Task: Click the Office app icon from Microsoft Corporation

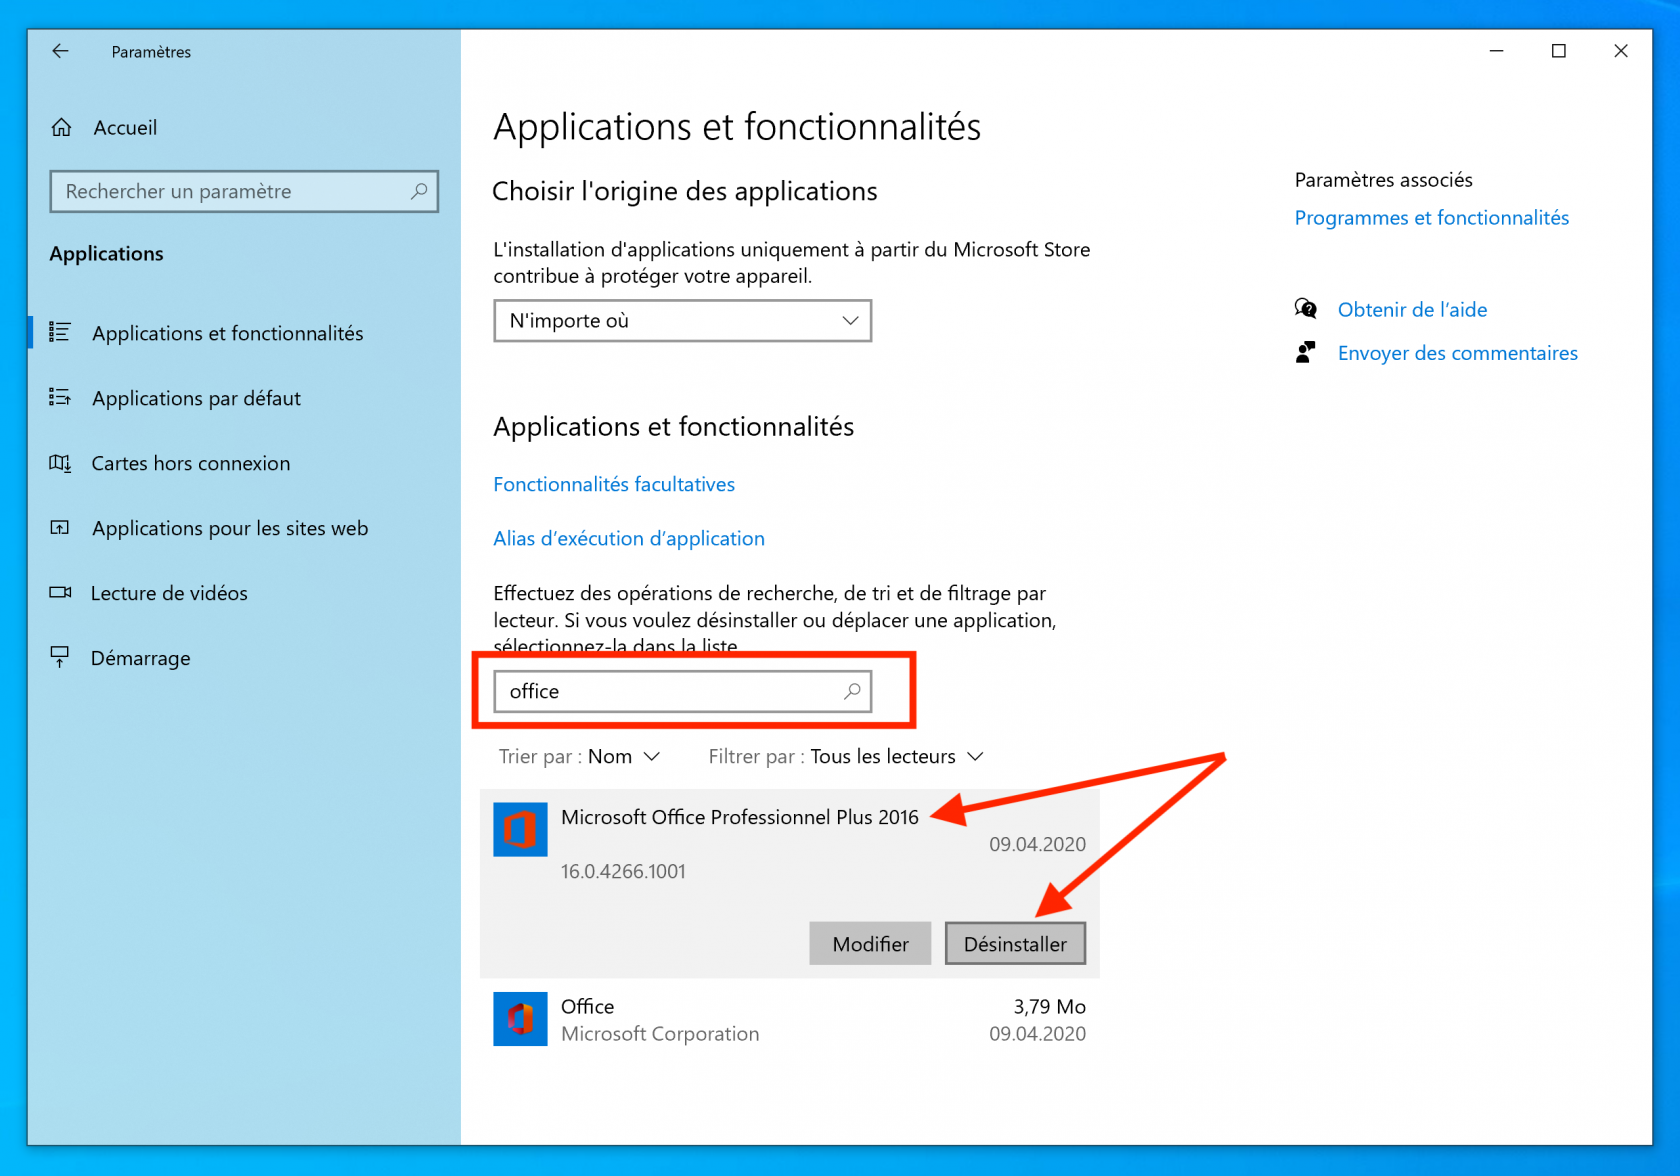Action: pyautogui.click(x=520, y=1019)
